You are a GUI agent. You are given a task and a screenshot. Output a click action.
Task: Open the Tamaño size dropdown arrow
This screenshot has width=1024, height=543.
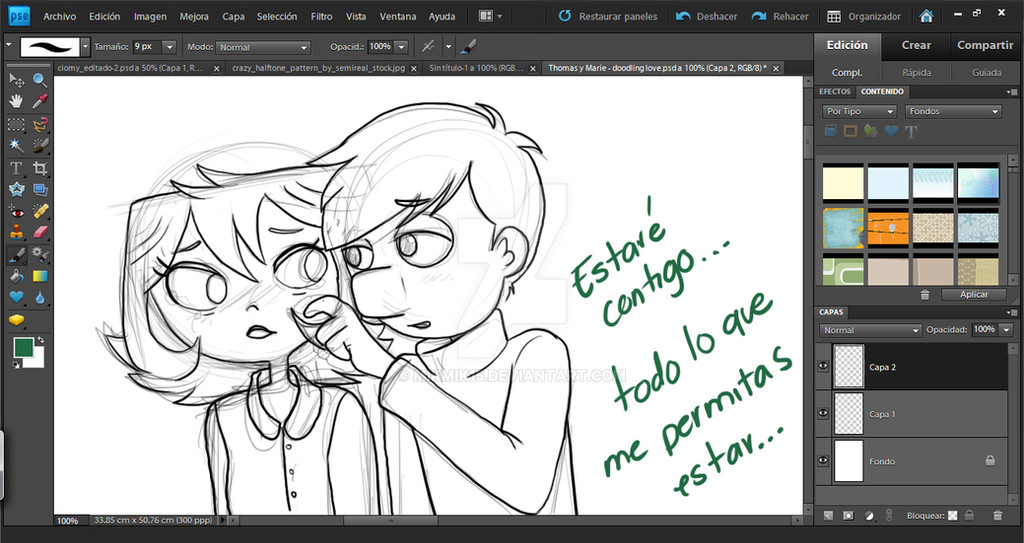169,47
